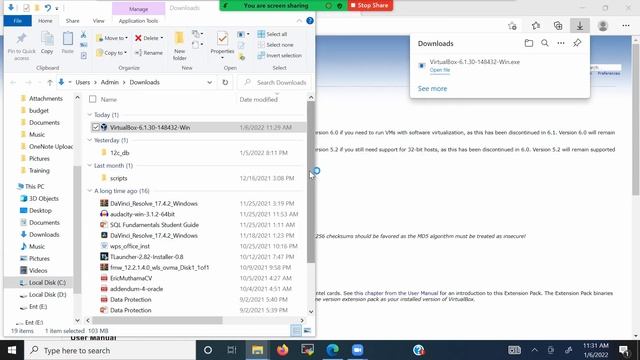Open the File menu tab
The height and width of the screenshot is (360, 640).
tap(18, 21)
